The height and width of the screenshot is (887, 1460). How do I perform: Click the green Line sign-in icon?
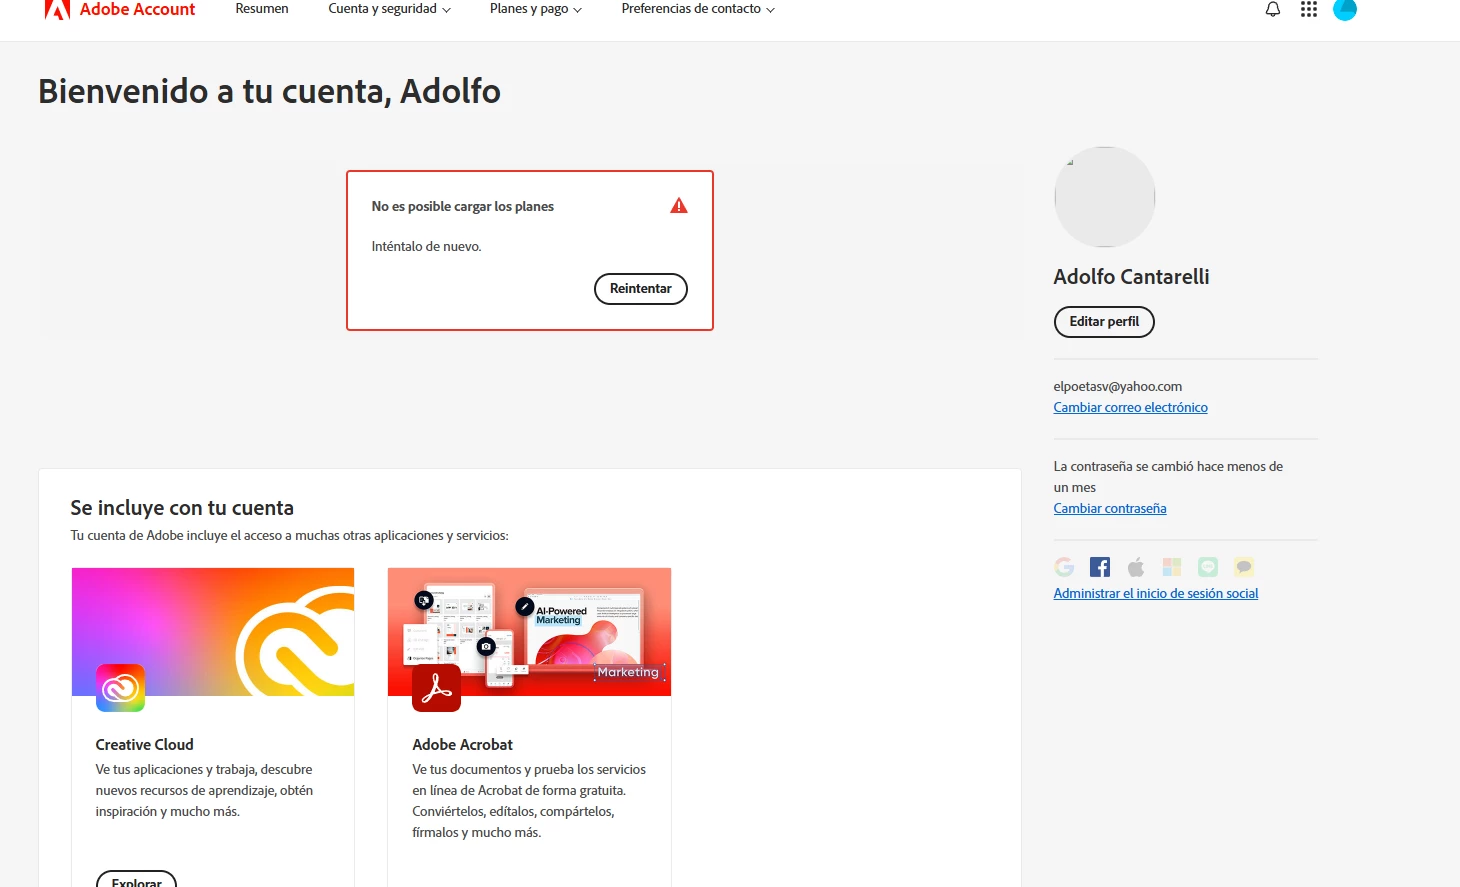(x=1208, y=567)
